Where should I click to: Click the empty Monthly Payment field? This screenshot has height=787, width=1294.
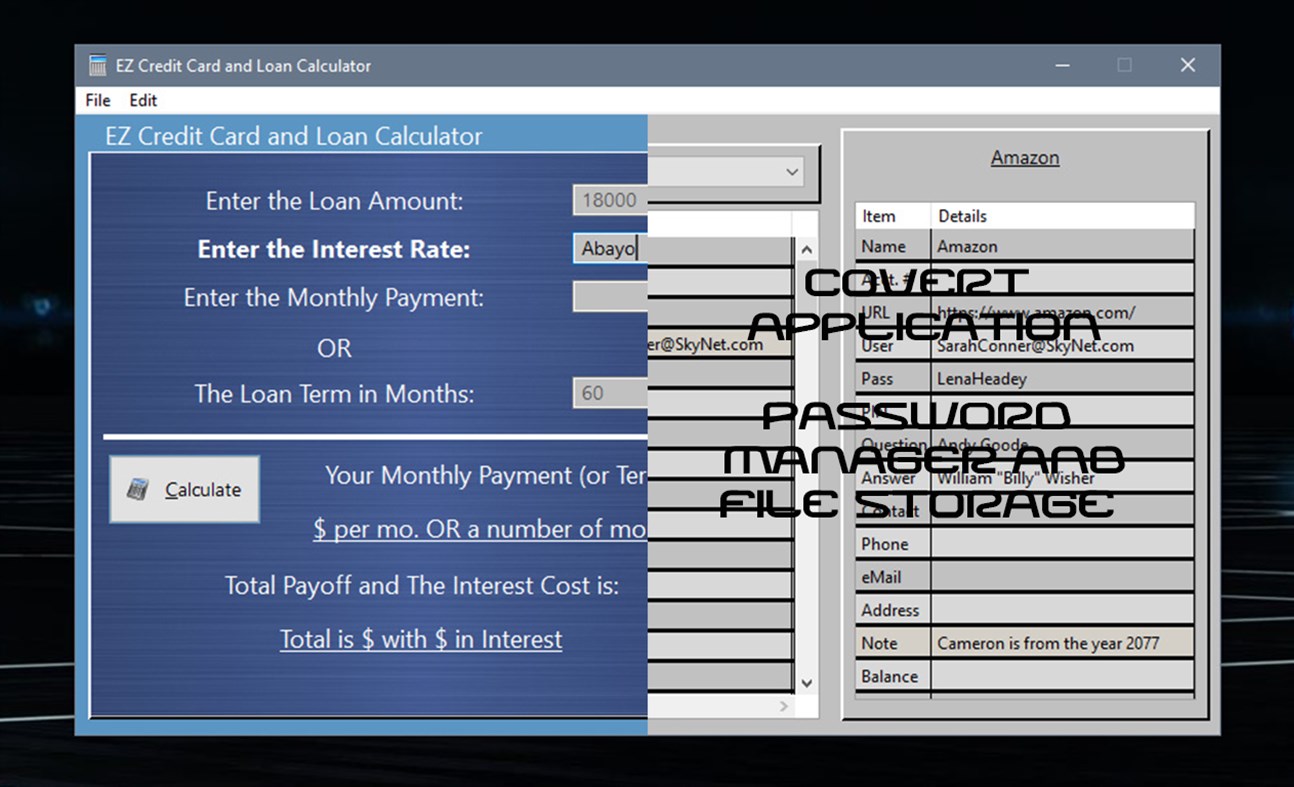tap(609, 296)
